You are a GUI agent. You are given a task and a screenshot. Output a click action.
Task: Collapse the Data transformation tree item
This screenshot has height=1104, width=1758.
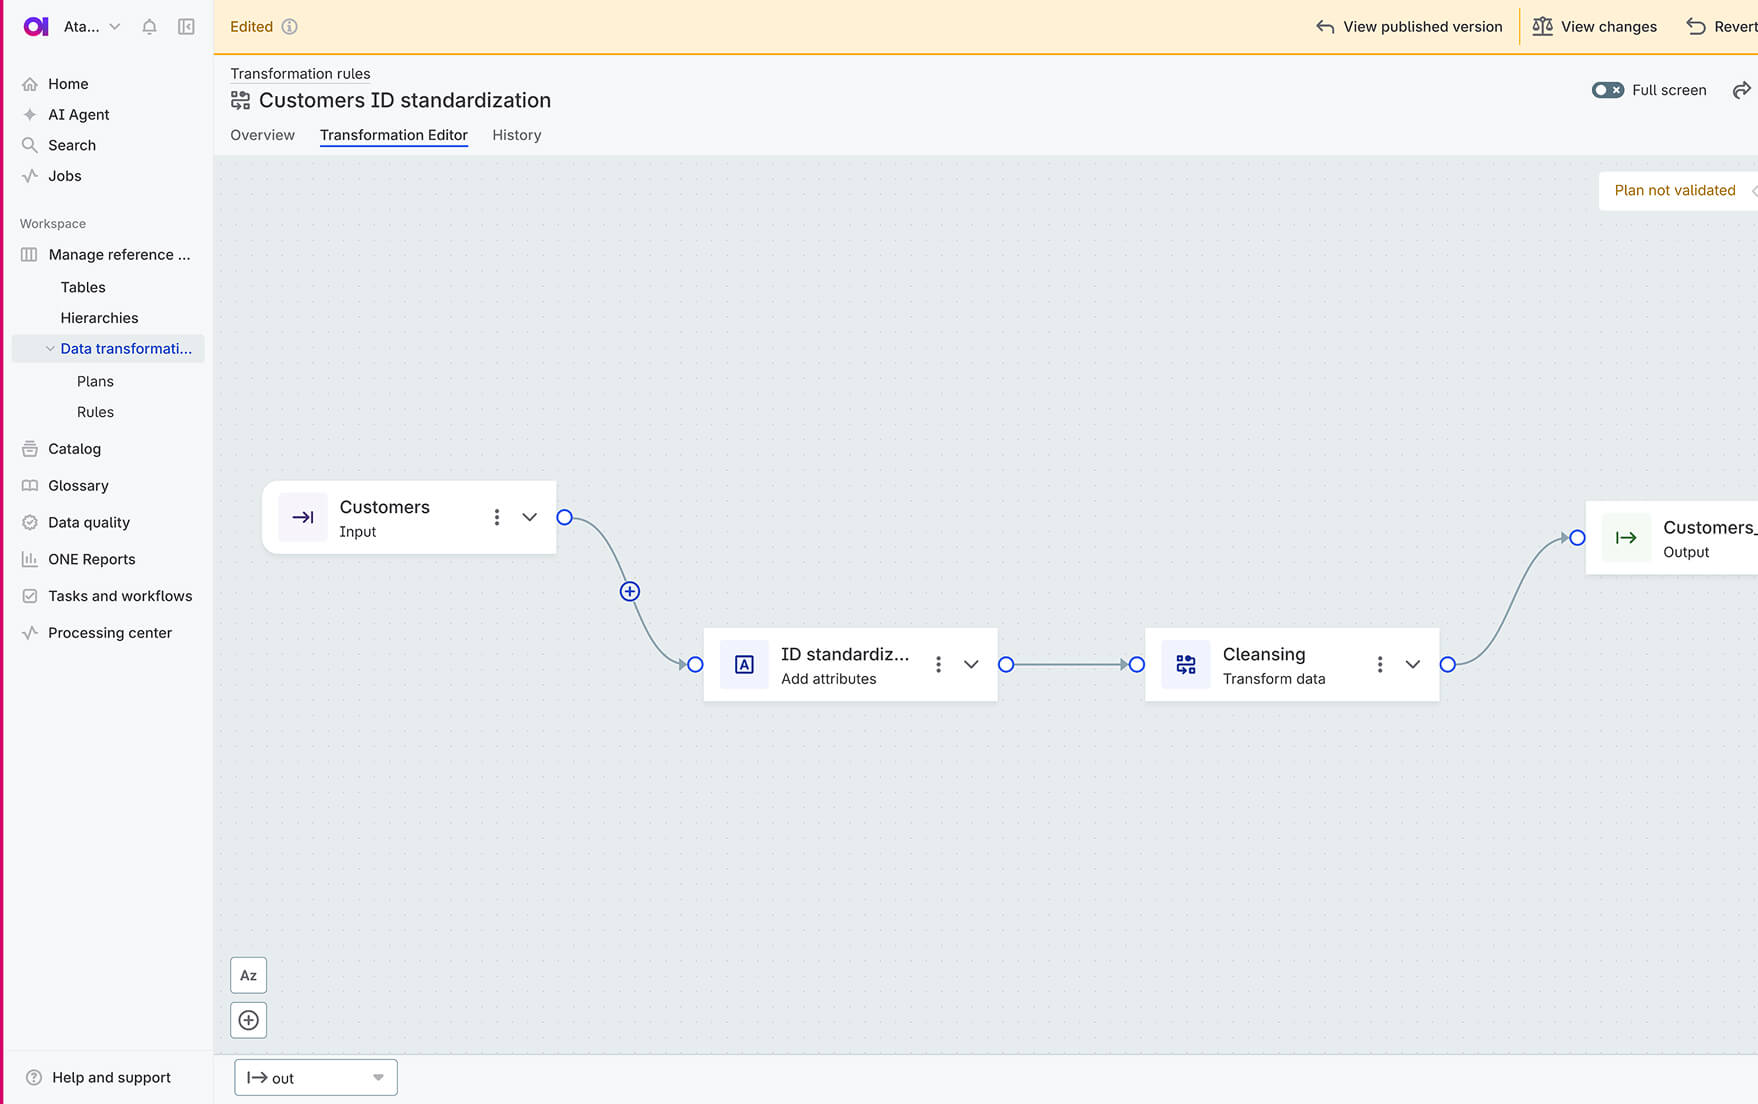[x=50, y=348]
